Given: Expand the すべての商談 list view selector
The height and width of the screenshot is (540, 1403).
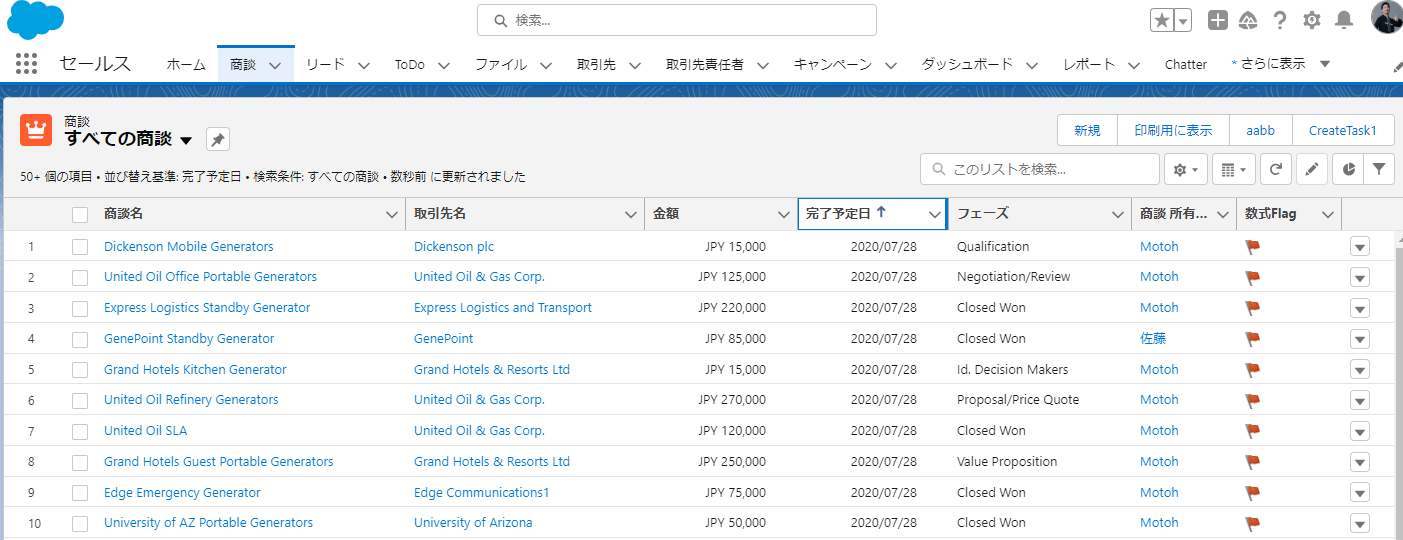Looking at the screenshot, I should tap(186, 140).
